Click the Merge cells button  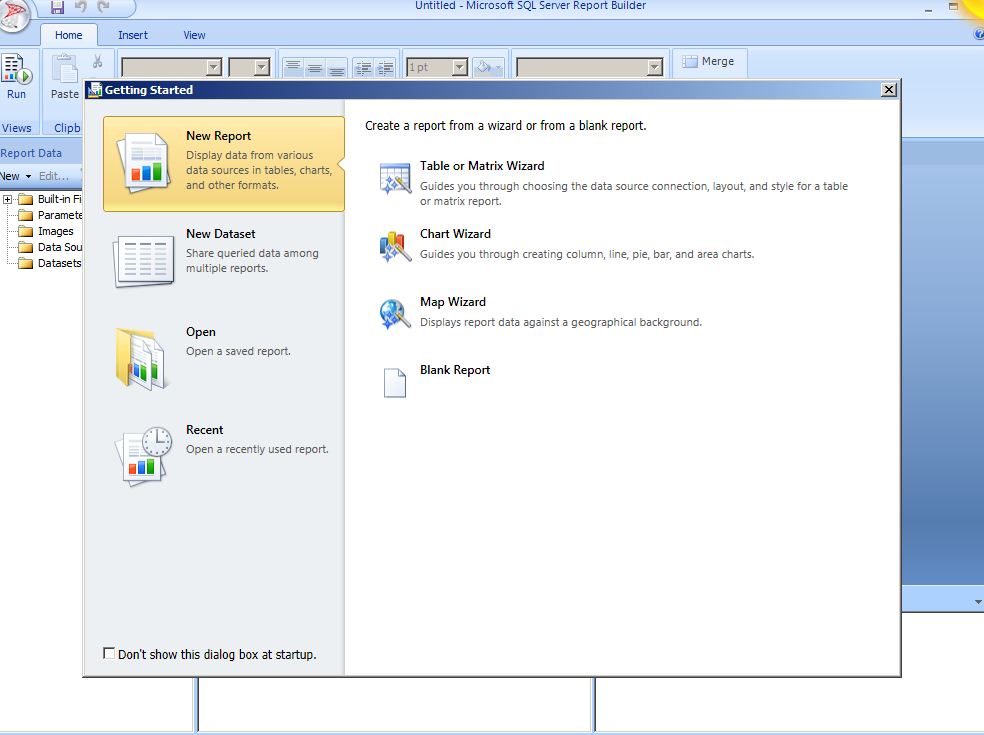(709, 62)
